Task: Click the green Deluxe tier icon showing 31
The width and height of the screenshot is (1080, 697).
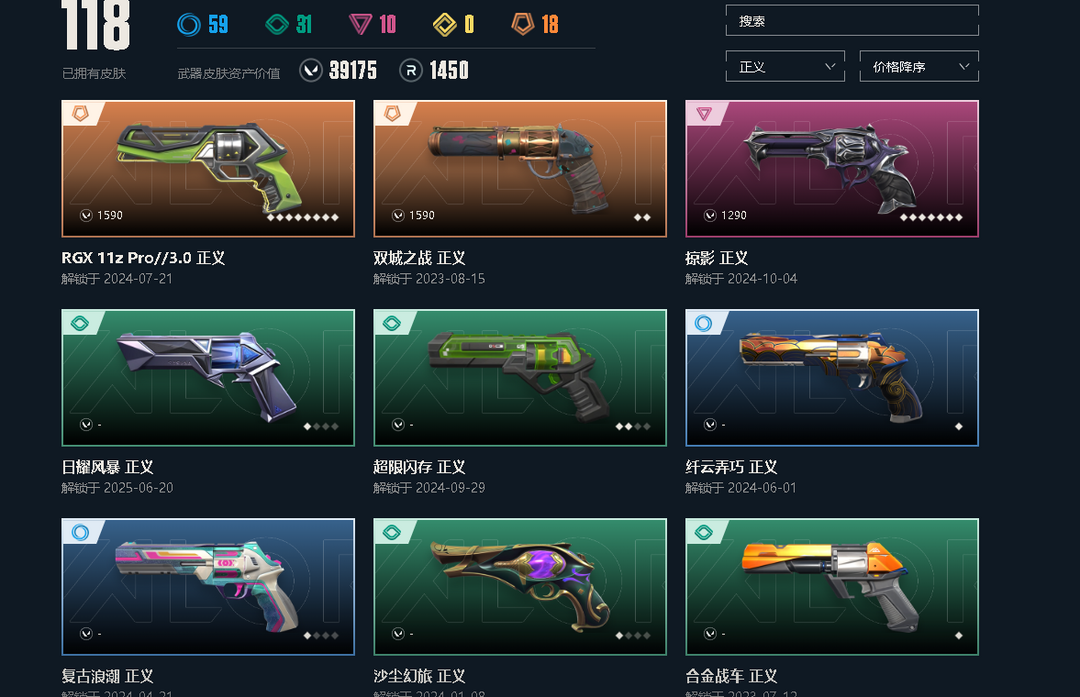Action: click(x=277, y=25)
